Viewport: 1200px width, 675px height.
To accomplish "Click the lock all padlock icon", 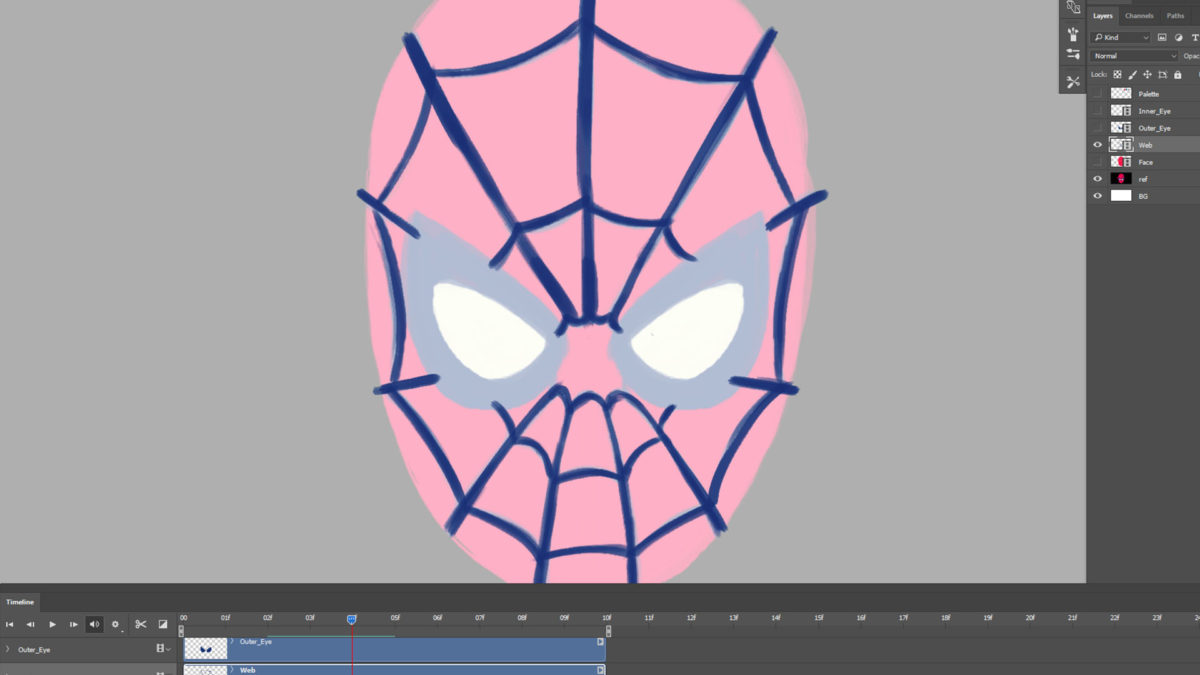I will coord(1177,75).
